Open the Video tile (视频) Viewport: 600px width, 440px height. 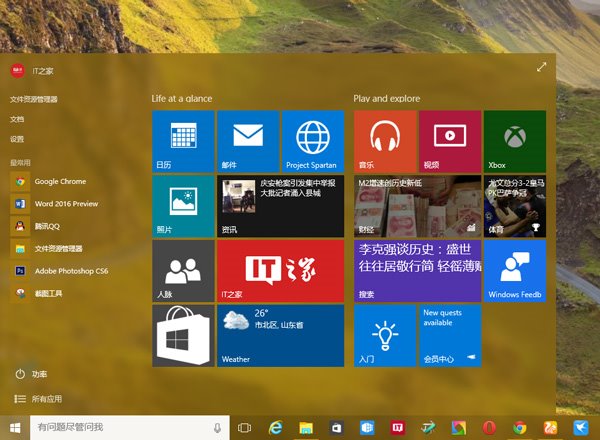(x=450, y=141)
